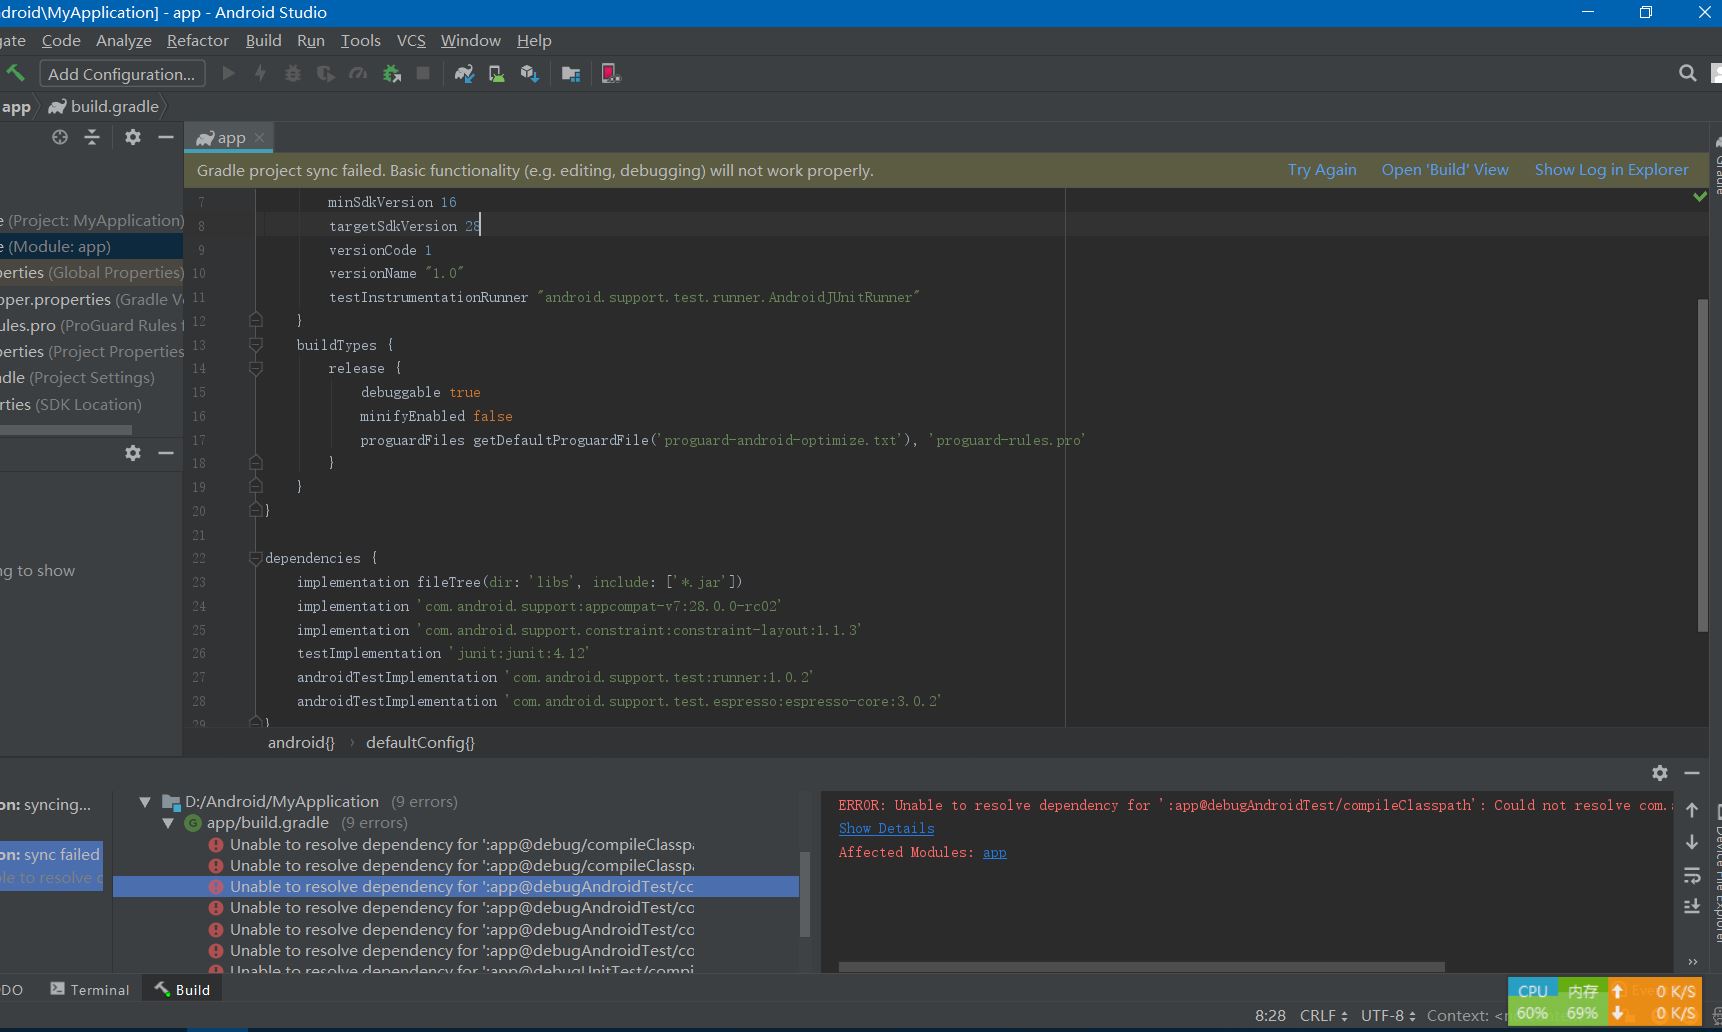This screenshot has width=1722, height=1032.
Task: Click the Try Again link
Action: (x=1322, y=170)
